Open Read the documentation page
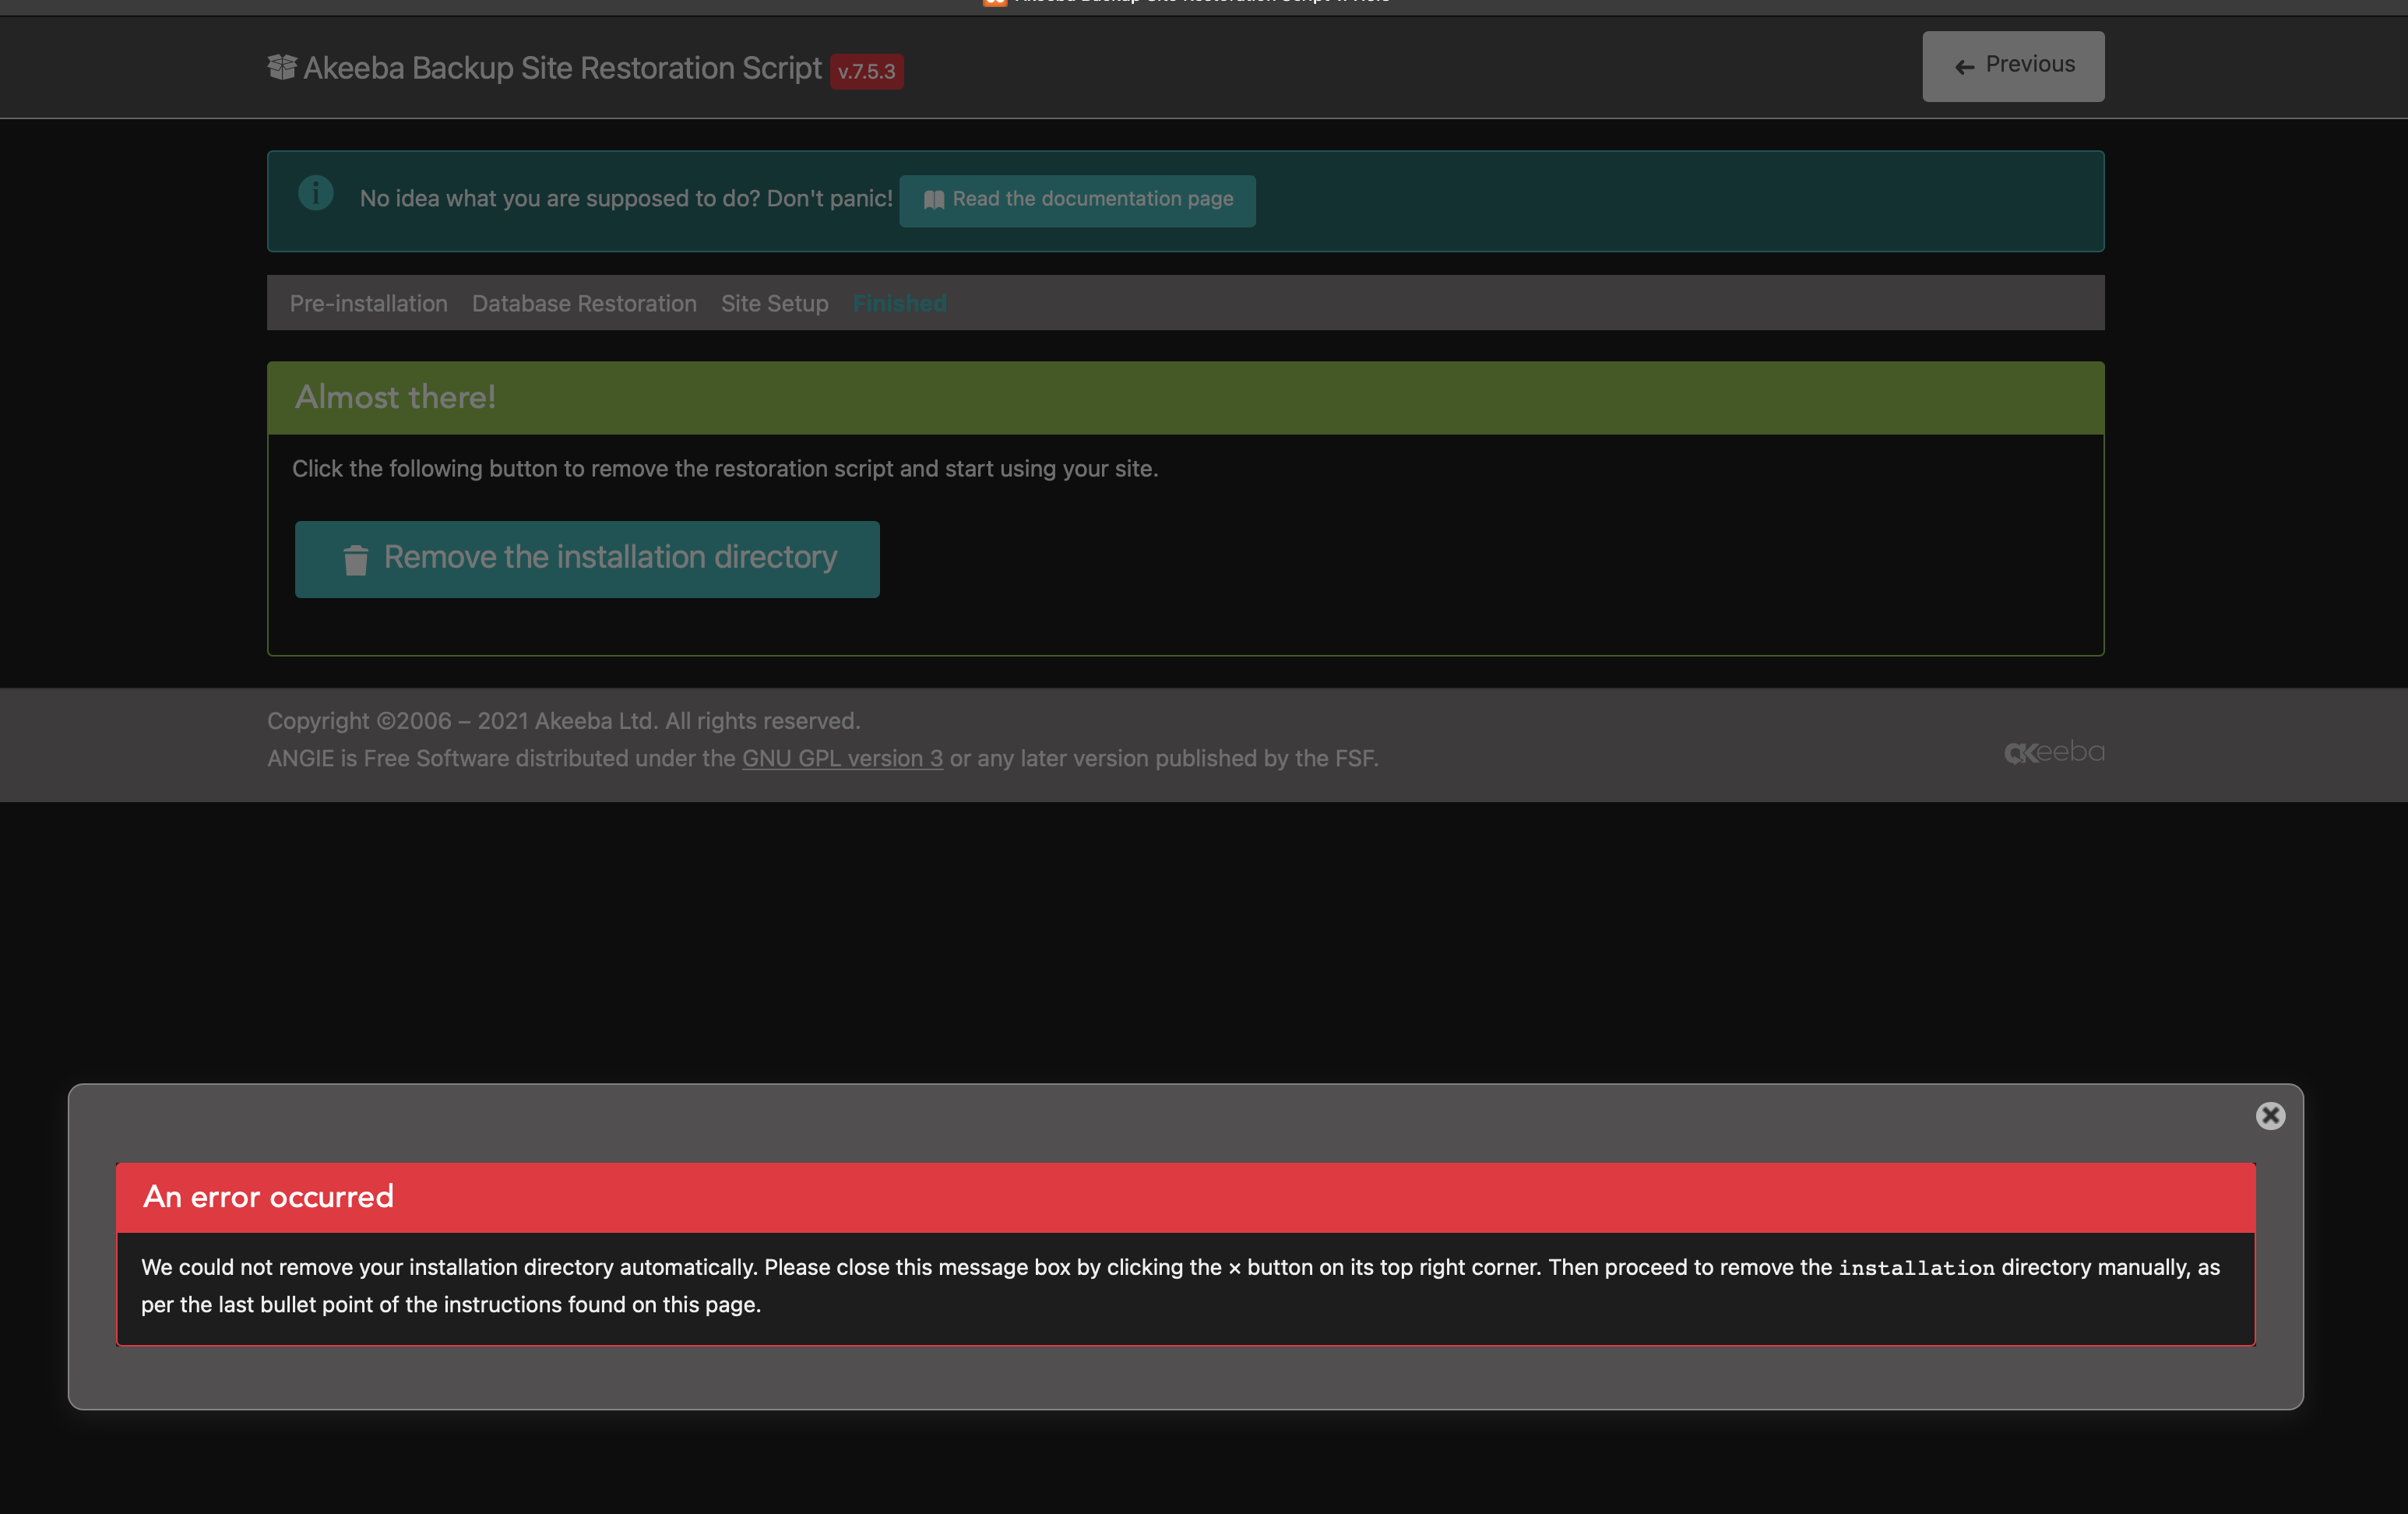 point(1077,200)
